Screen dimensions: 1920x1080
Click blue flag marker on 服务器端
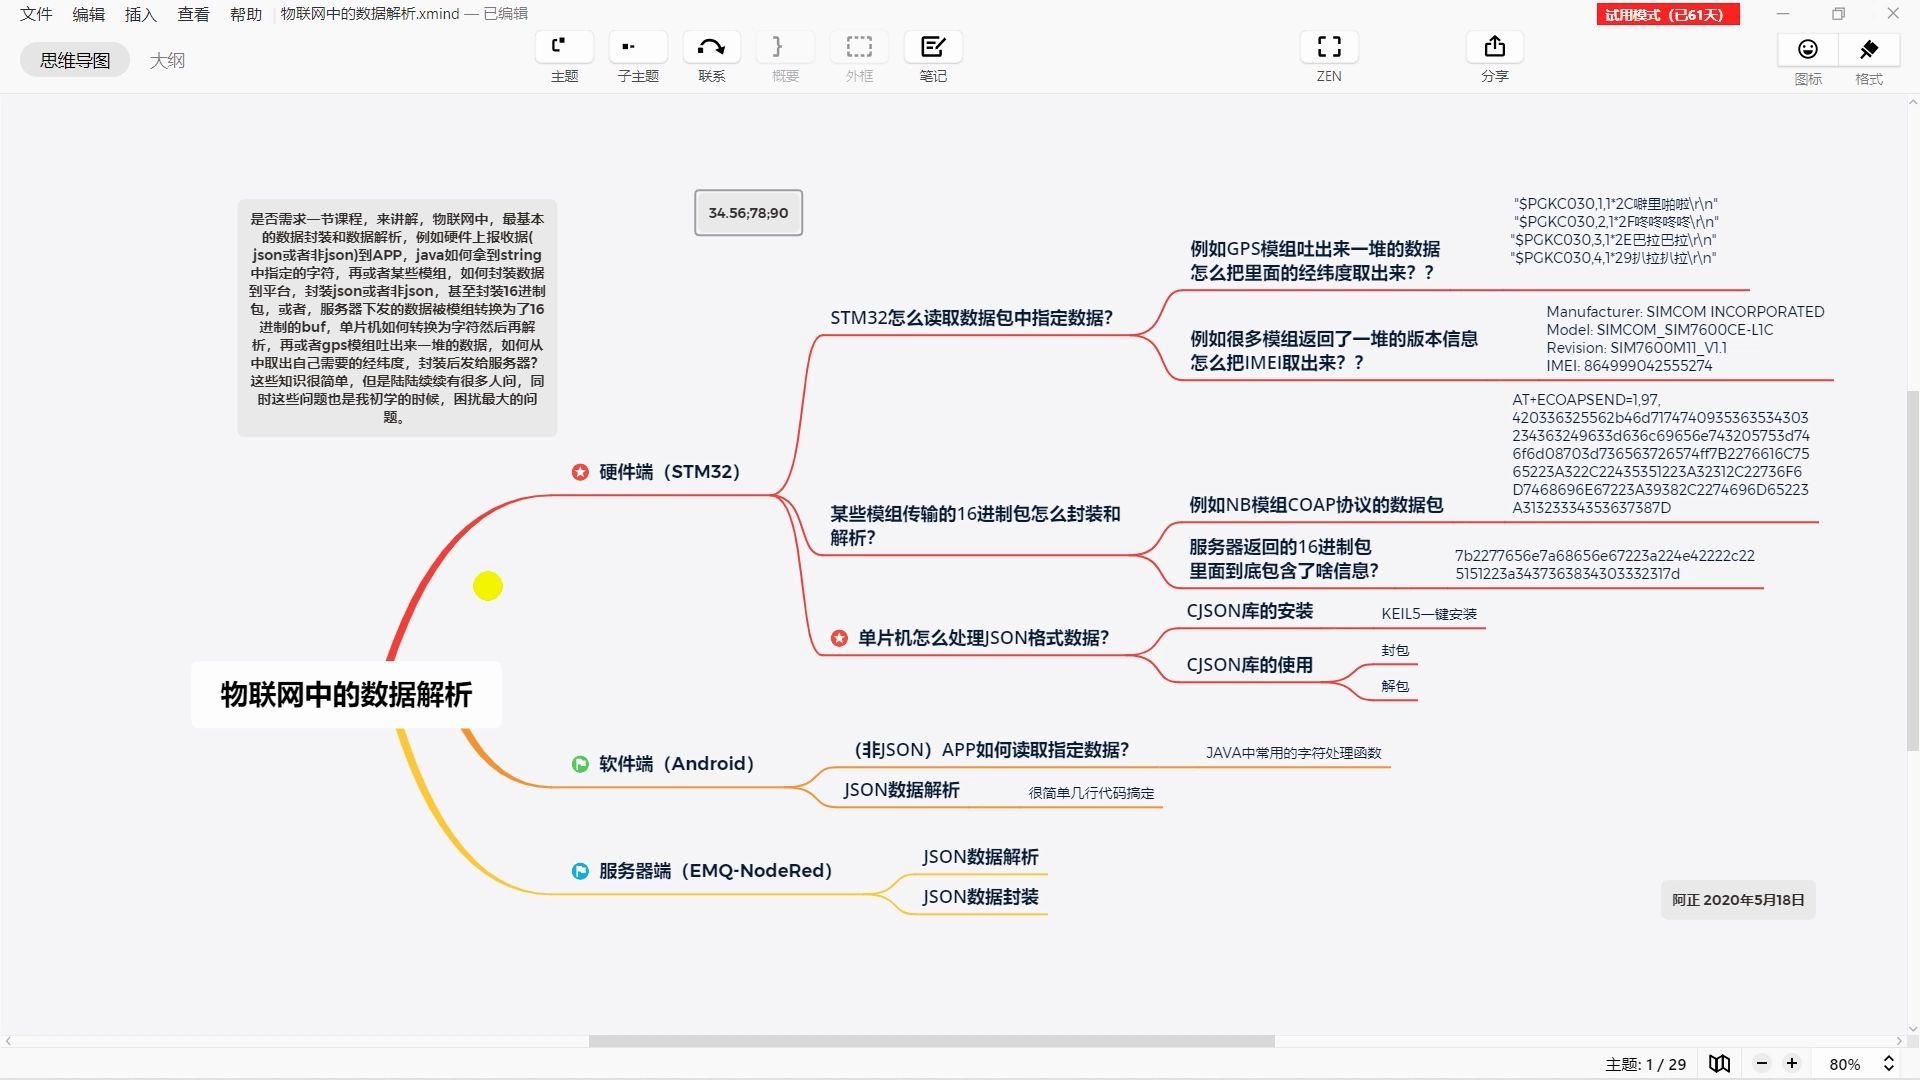(x=580, y=871)
